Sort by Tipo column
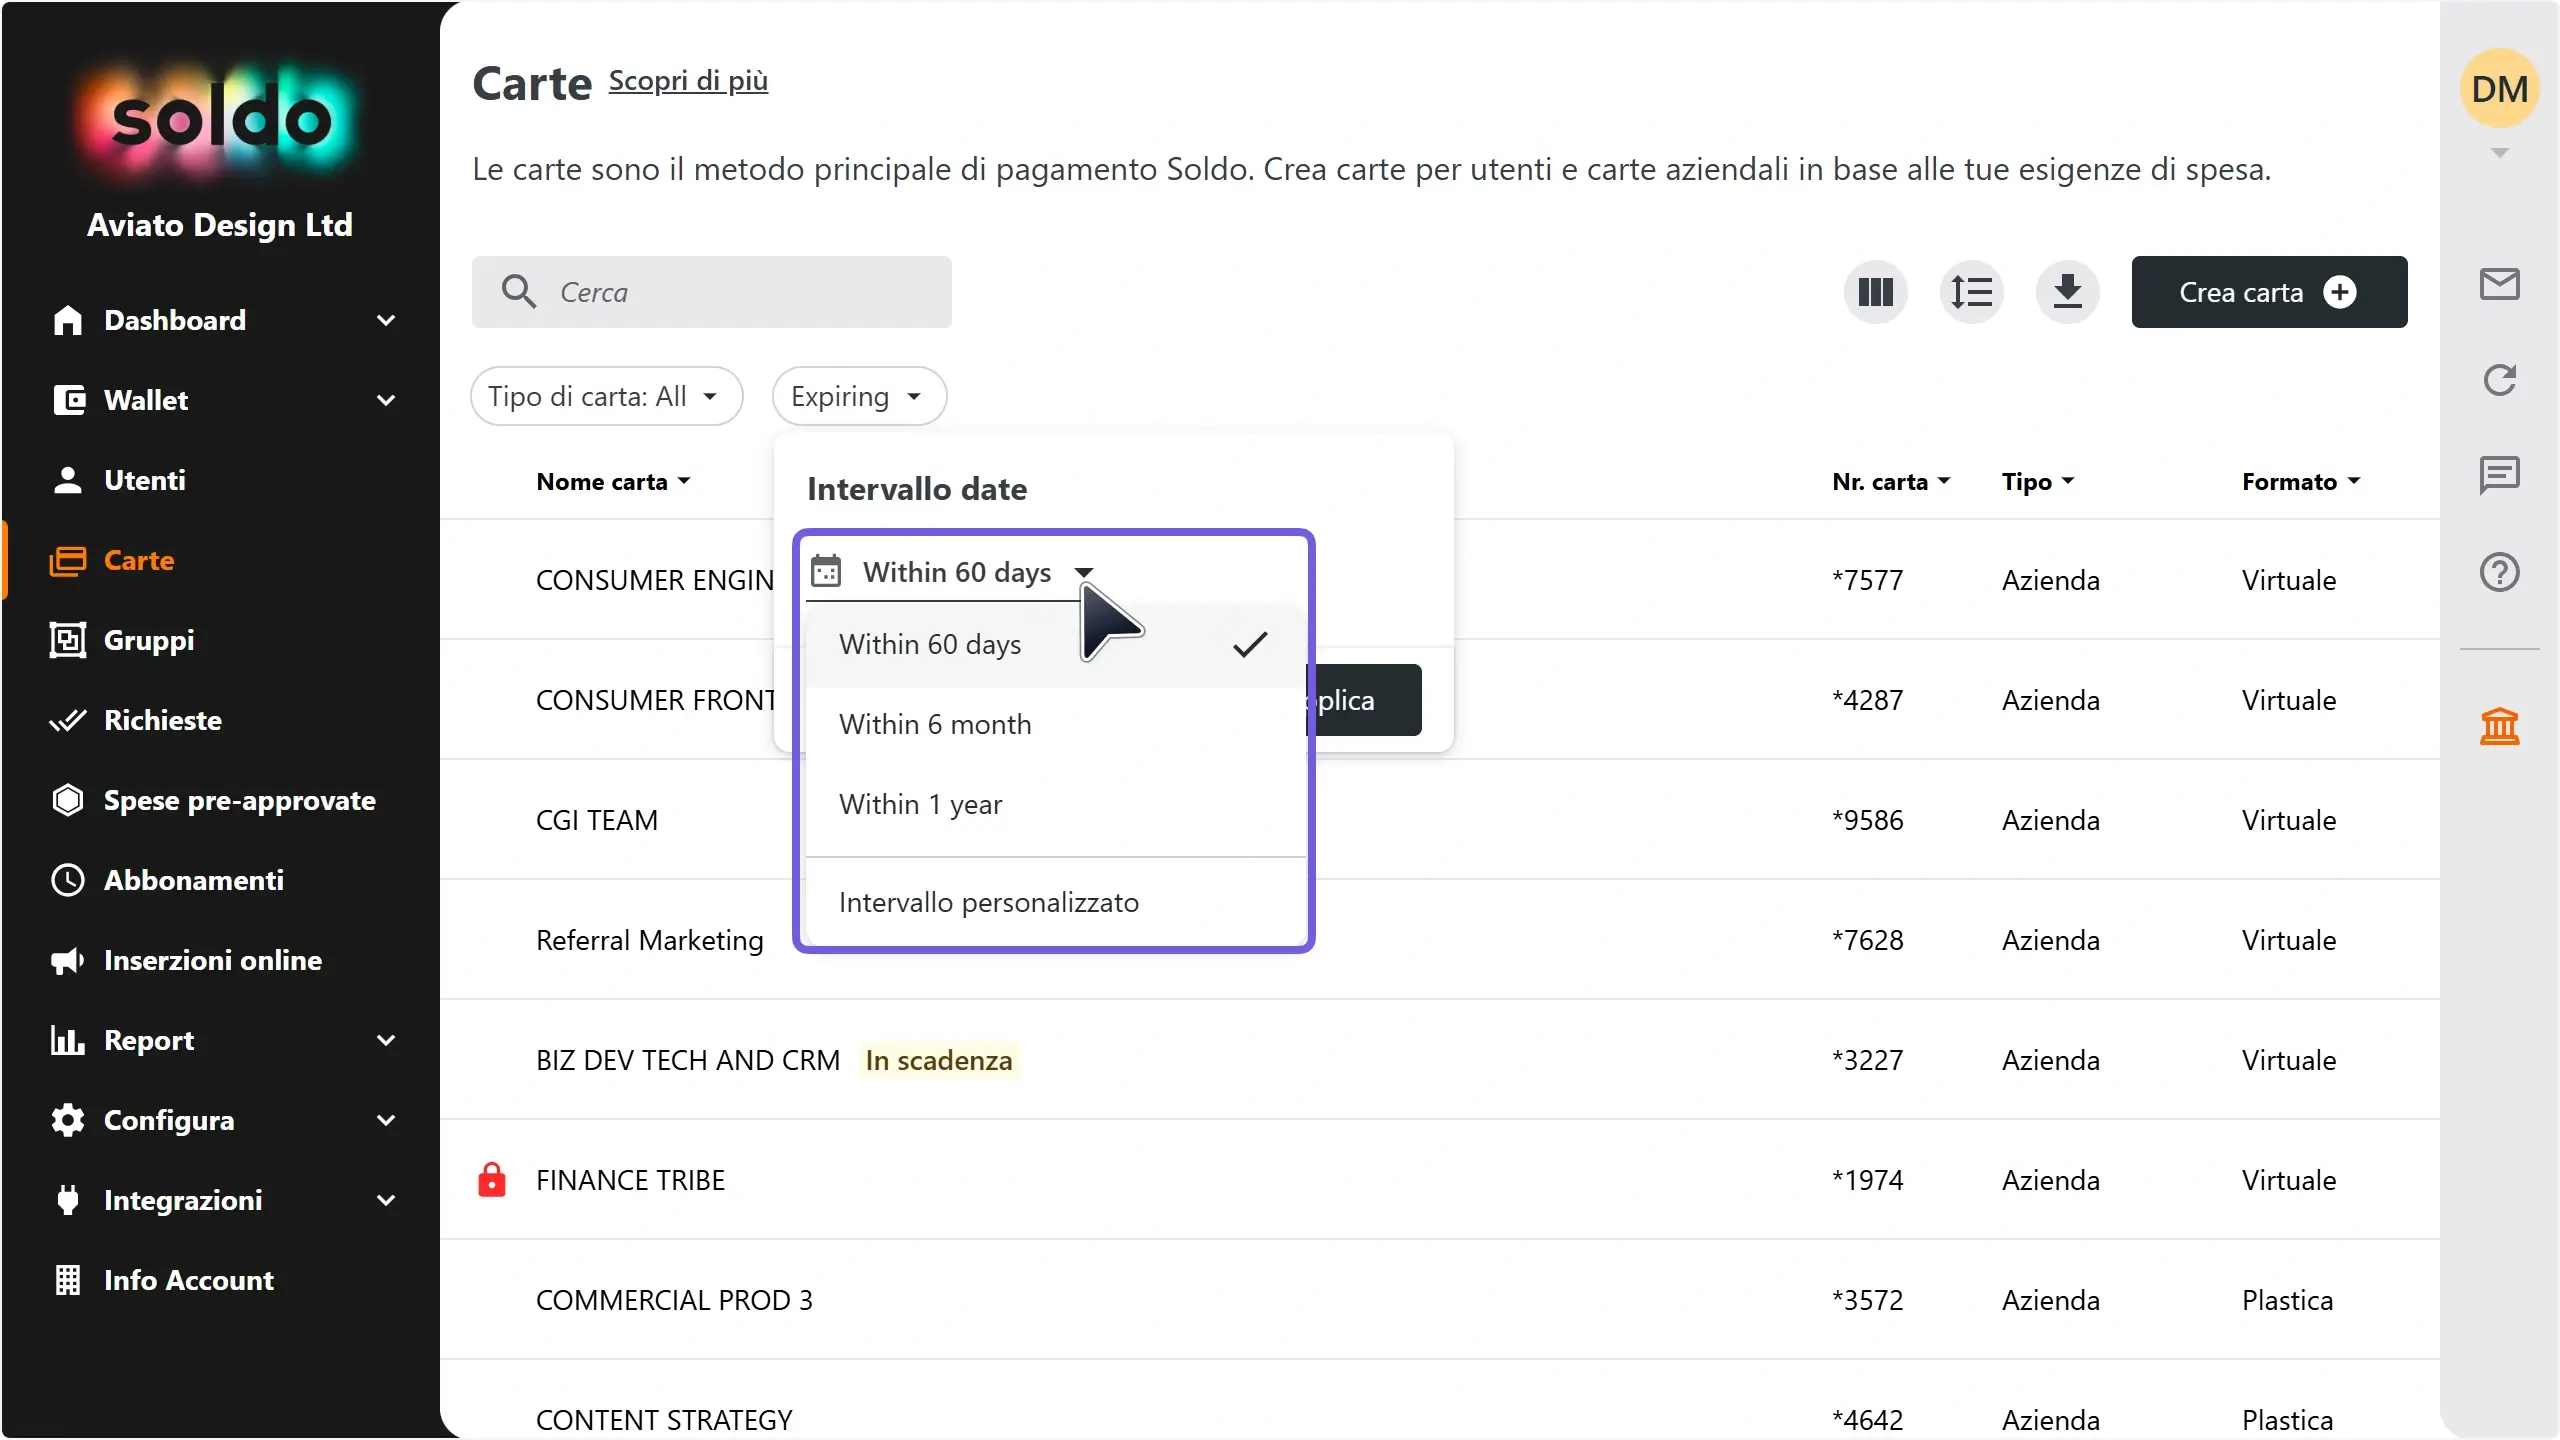Viewport: 2560px width, 1440px height. coord(2038,481)
